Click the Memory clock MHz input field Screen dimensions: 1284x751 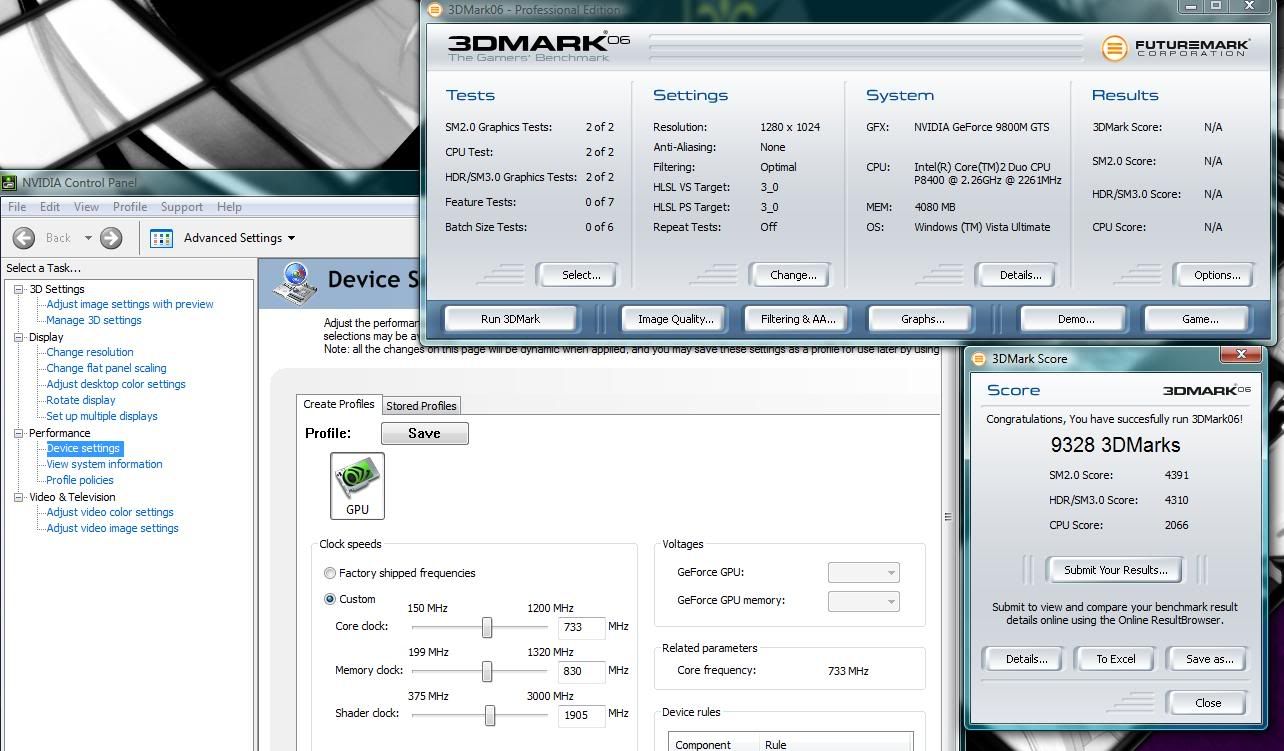coord(581,671)
